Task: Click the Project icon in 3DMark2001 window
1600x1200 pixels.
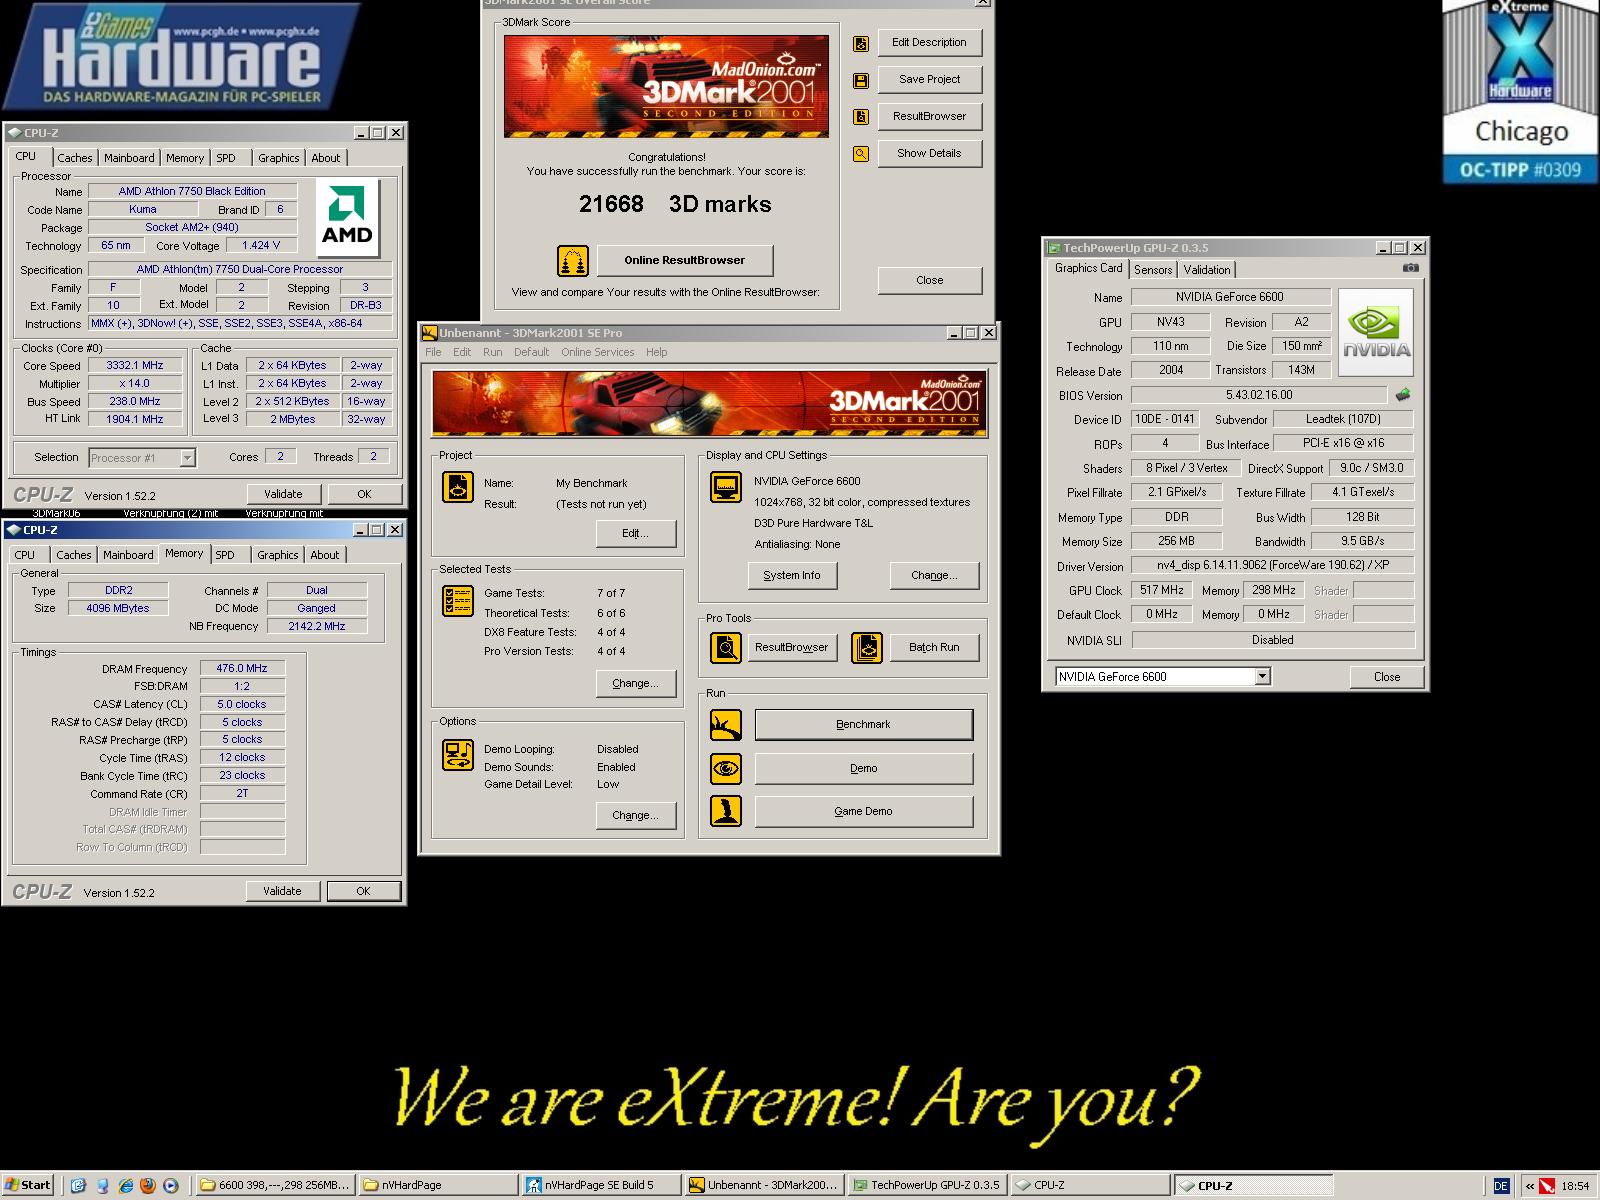Action: (458, 487)
